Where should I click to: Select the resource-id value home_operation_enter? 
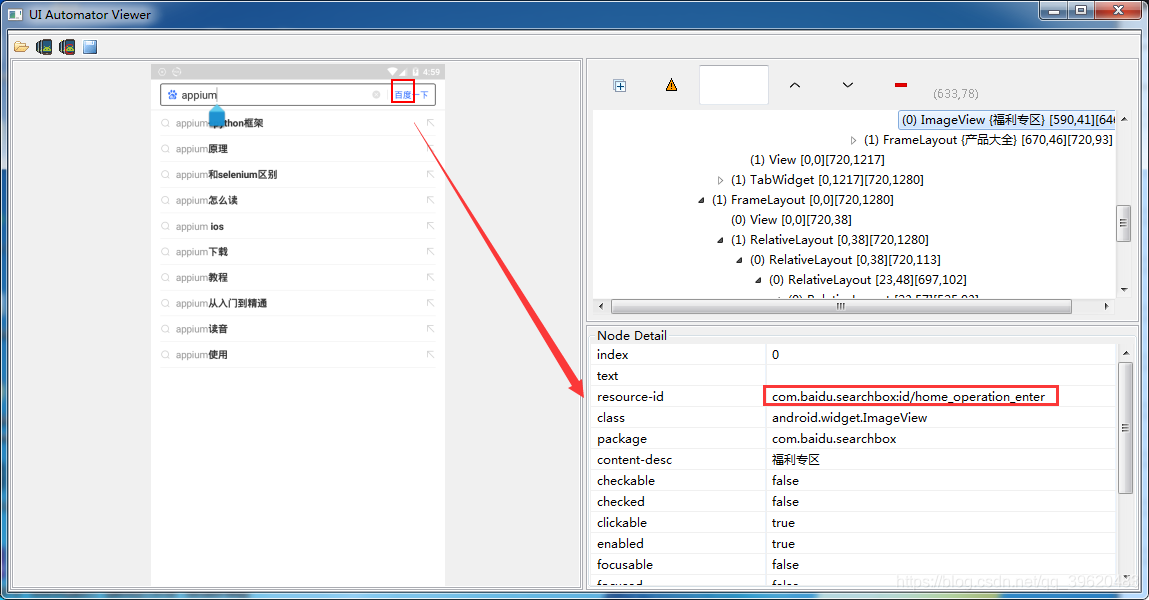click(909, 396)
